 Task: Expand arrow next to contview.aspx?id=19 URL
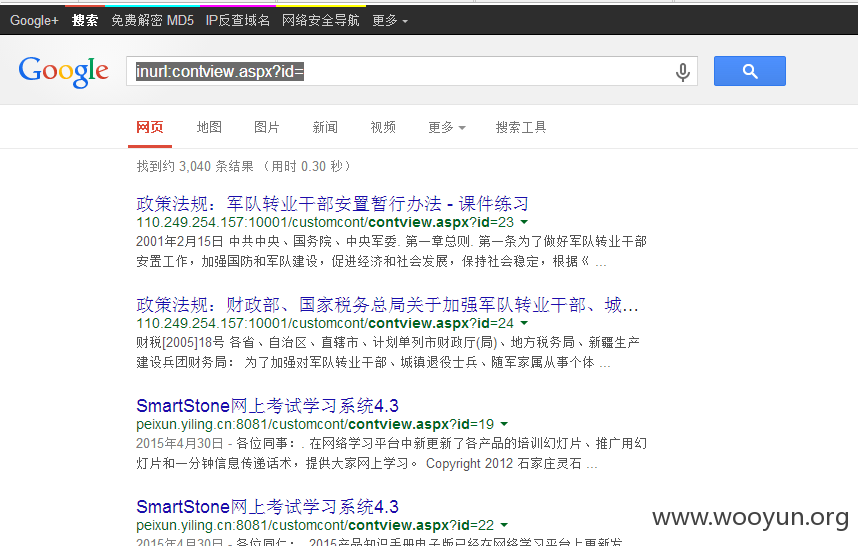504,424
